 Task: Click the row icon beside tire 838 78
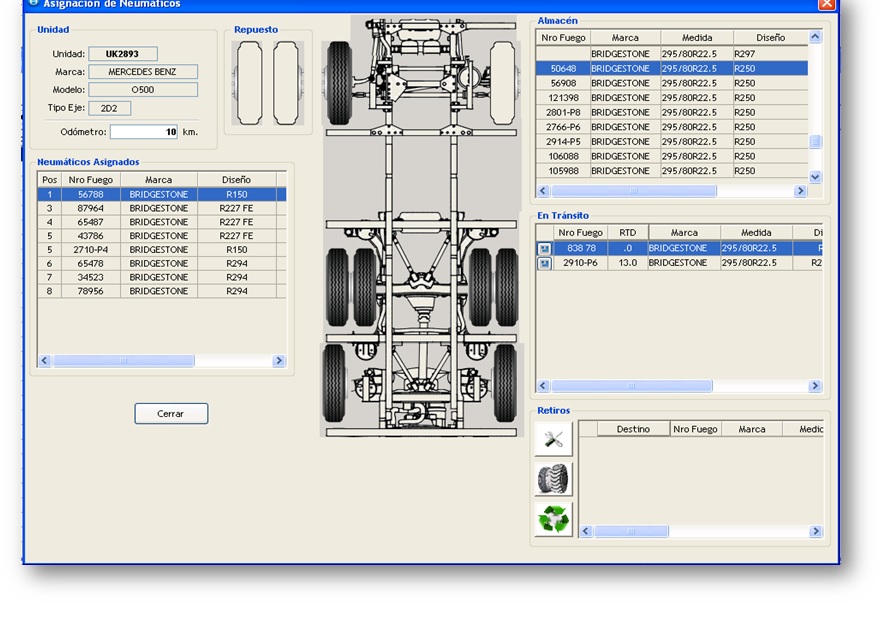(x=544, y=248)
